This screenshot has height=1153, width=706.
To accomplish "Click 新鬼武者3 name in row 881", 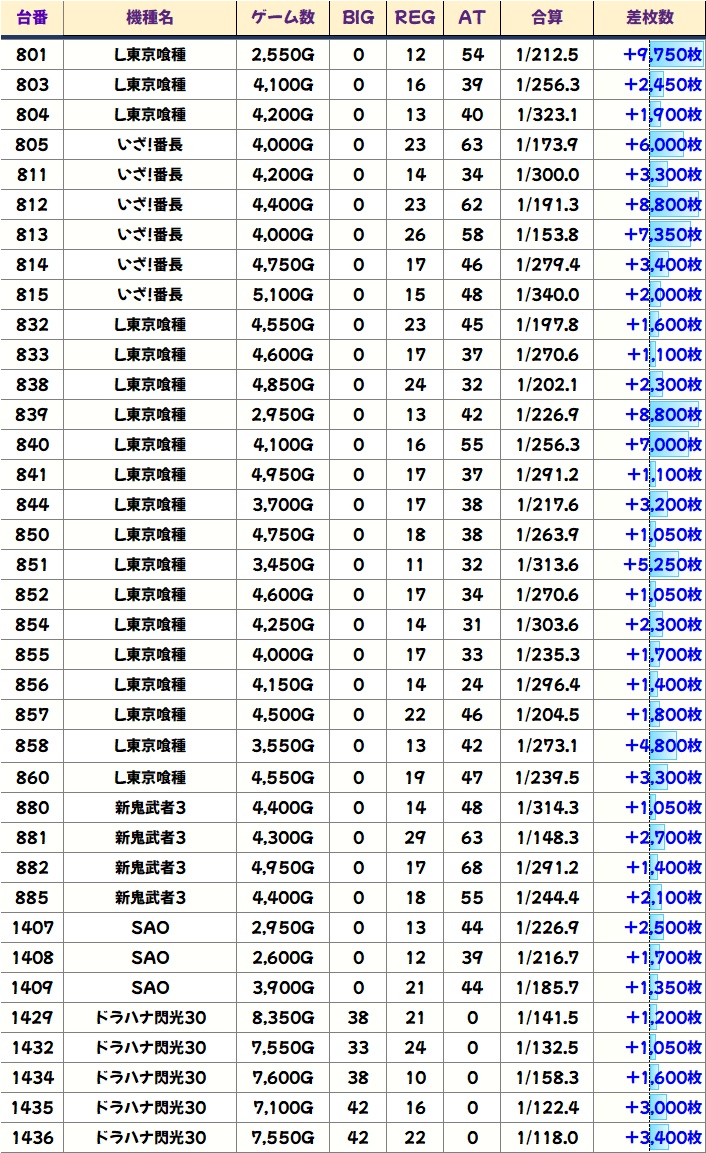I will click(150, 837).
